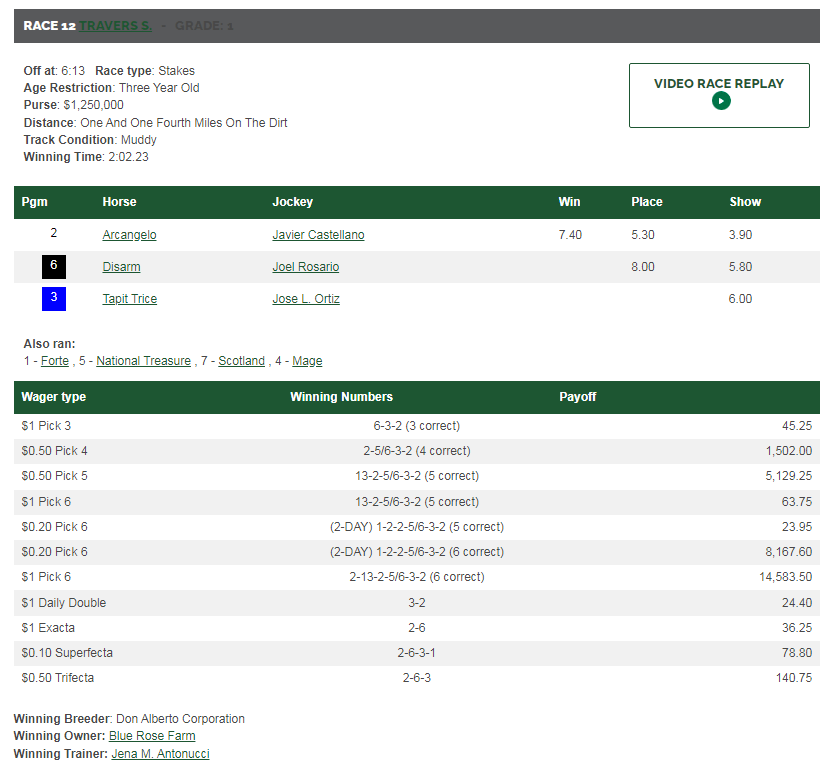Open Arcangelo horse profile link
Viewport: 839px width, 768px height.
129,235
